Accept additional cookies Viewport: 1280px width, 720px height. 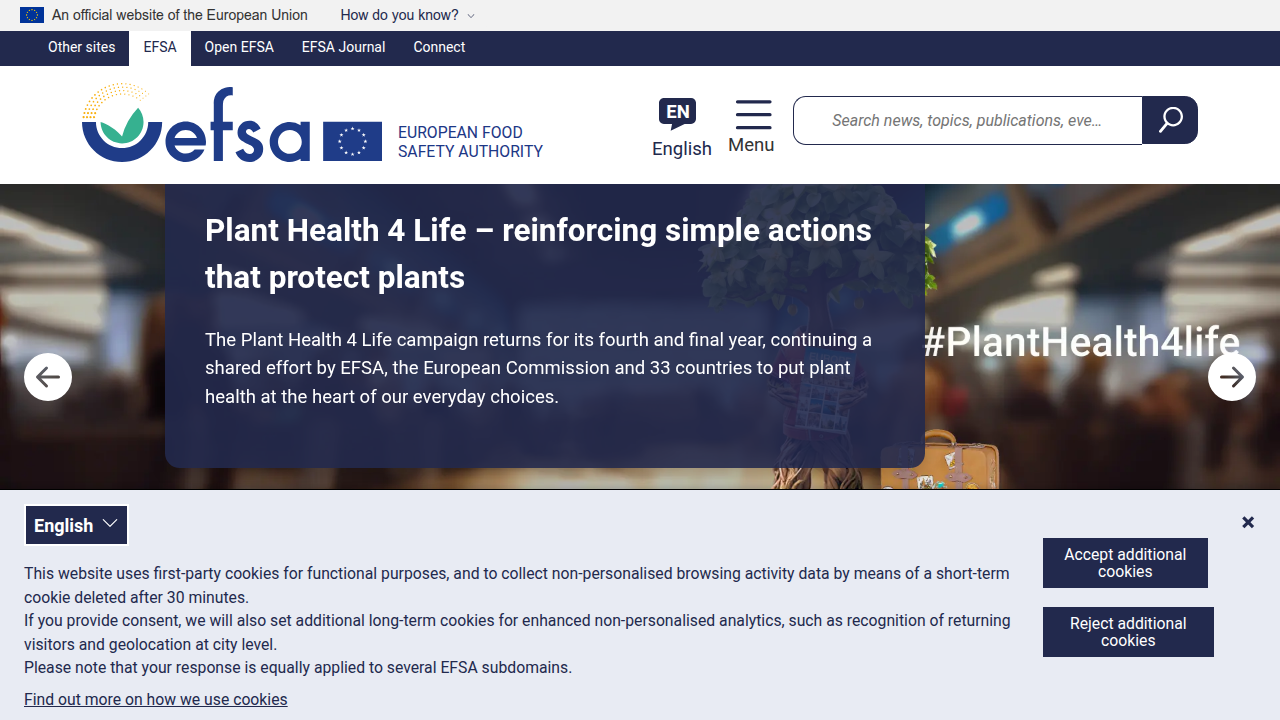(1125, 563)
